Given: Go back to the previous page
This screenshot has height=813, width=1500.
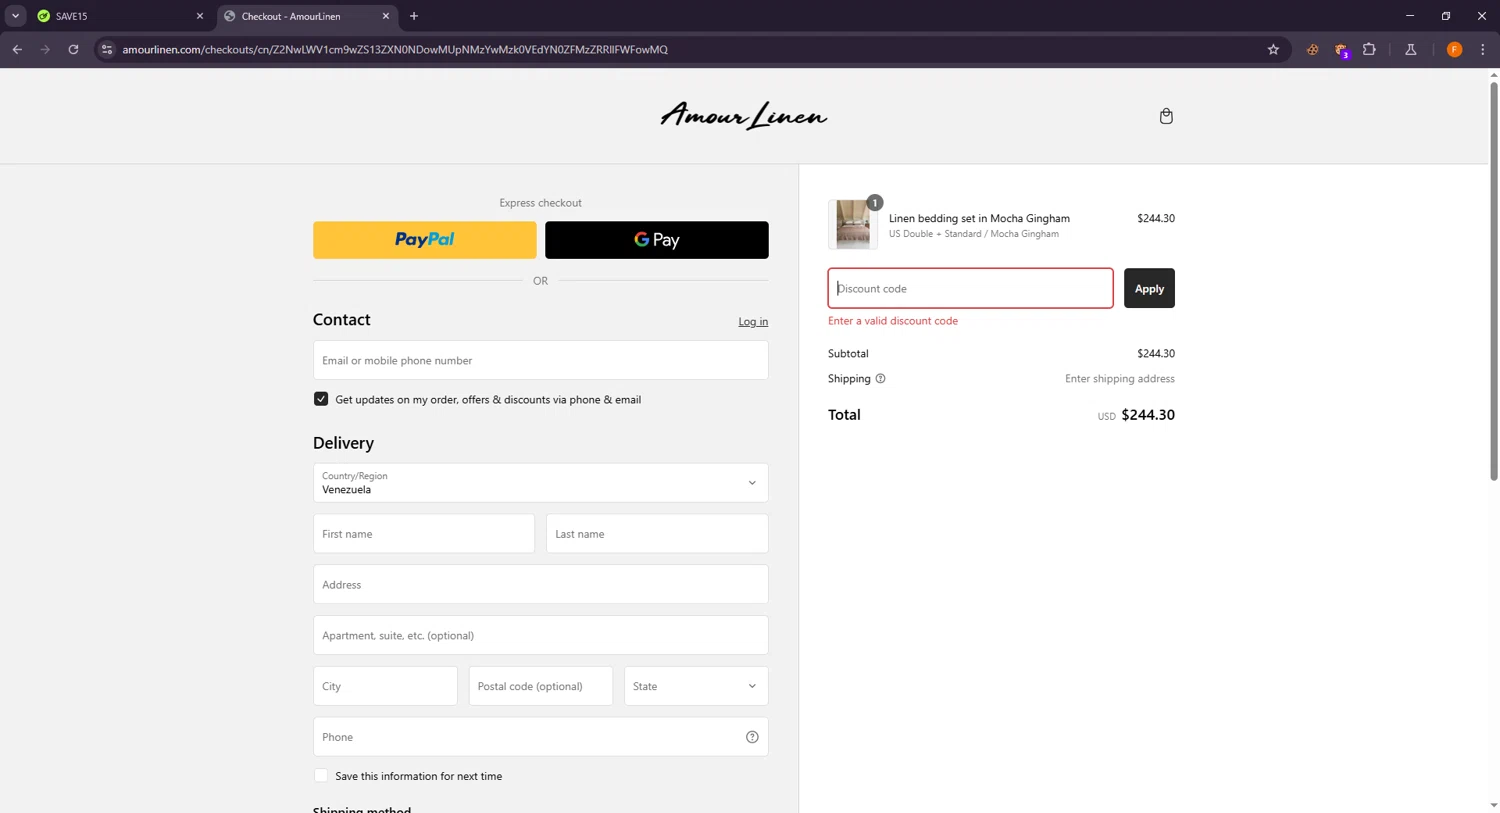Looking at the screenshot, I should click(17, 49).
